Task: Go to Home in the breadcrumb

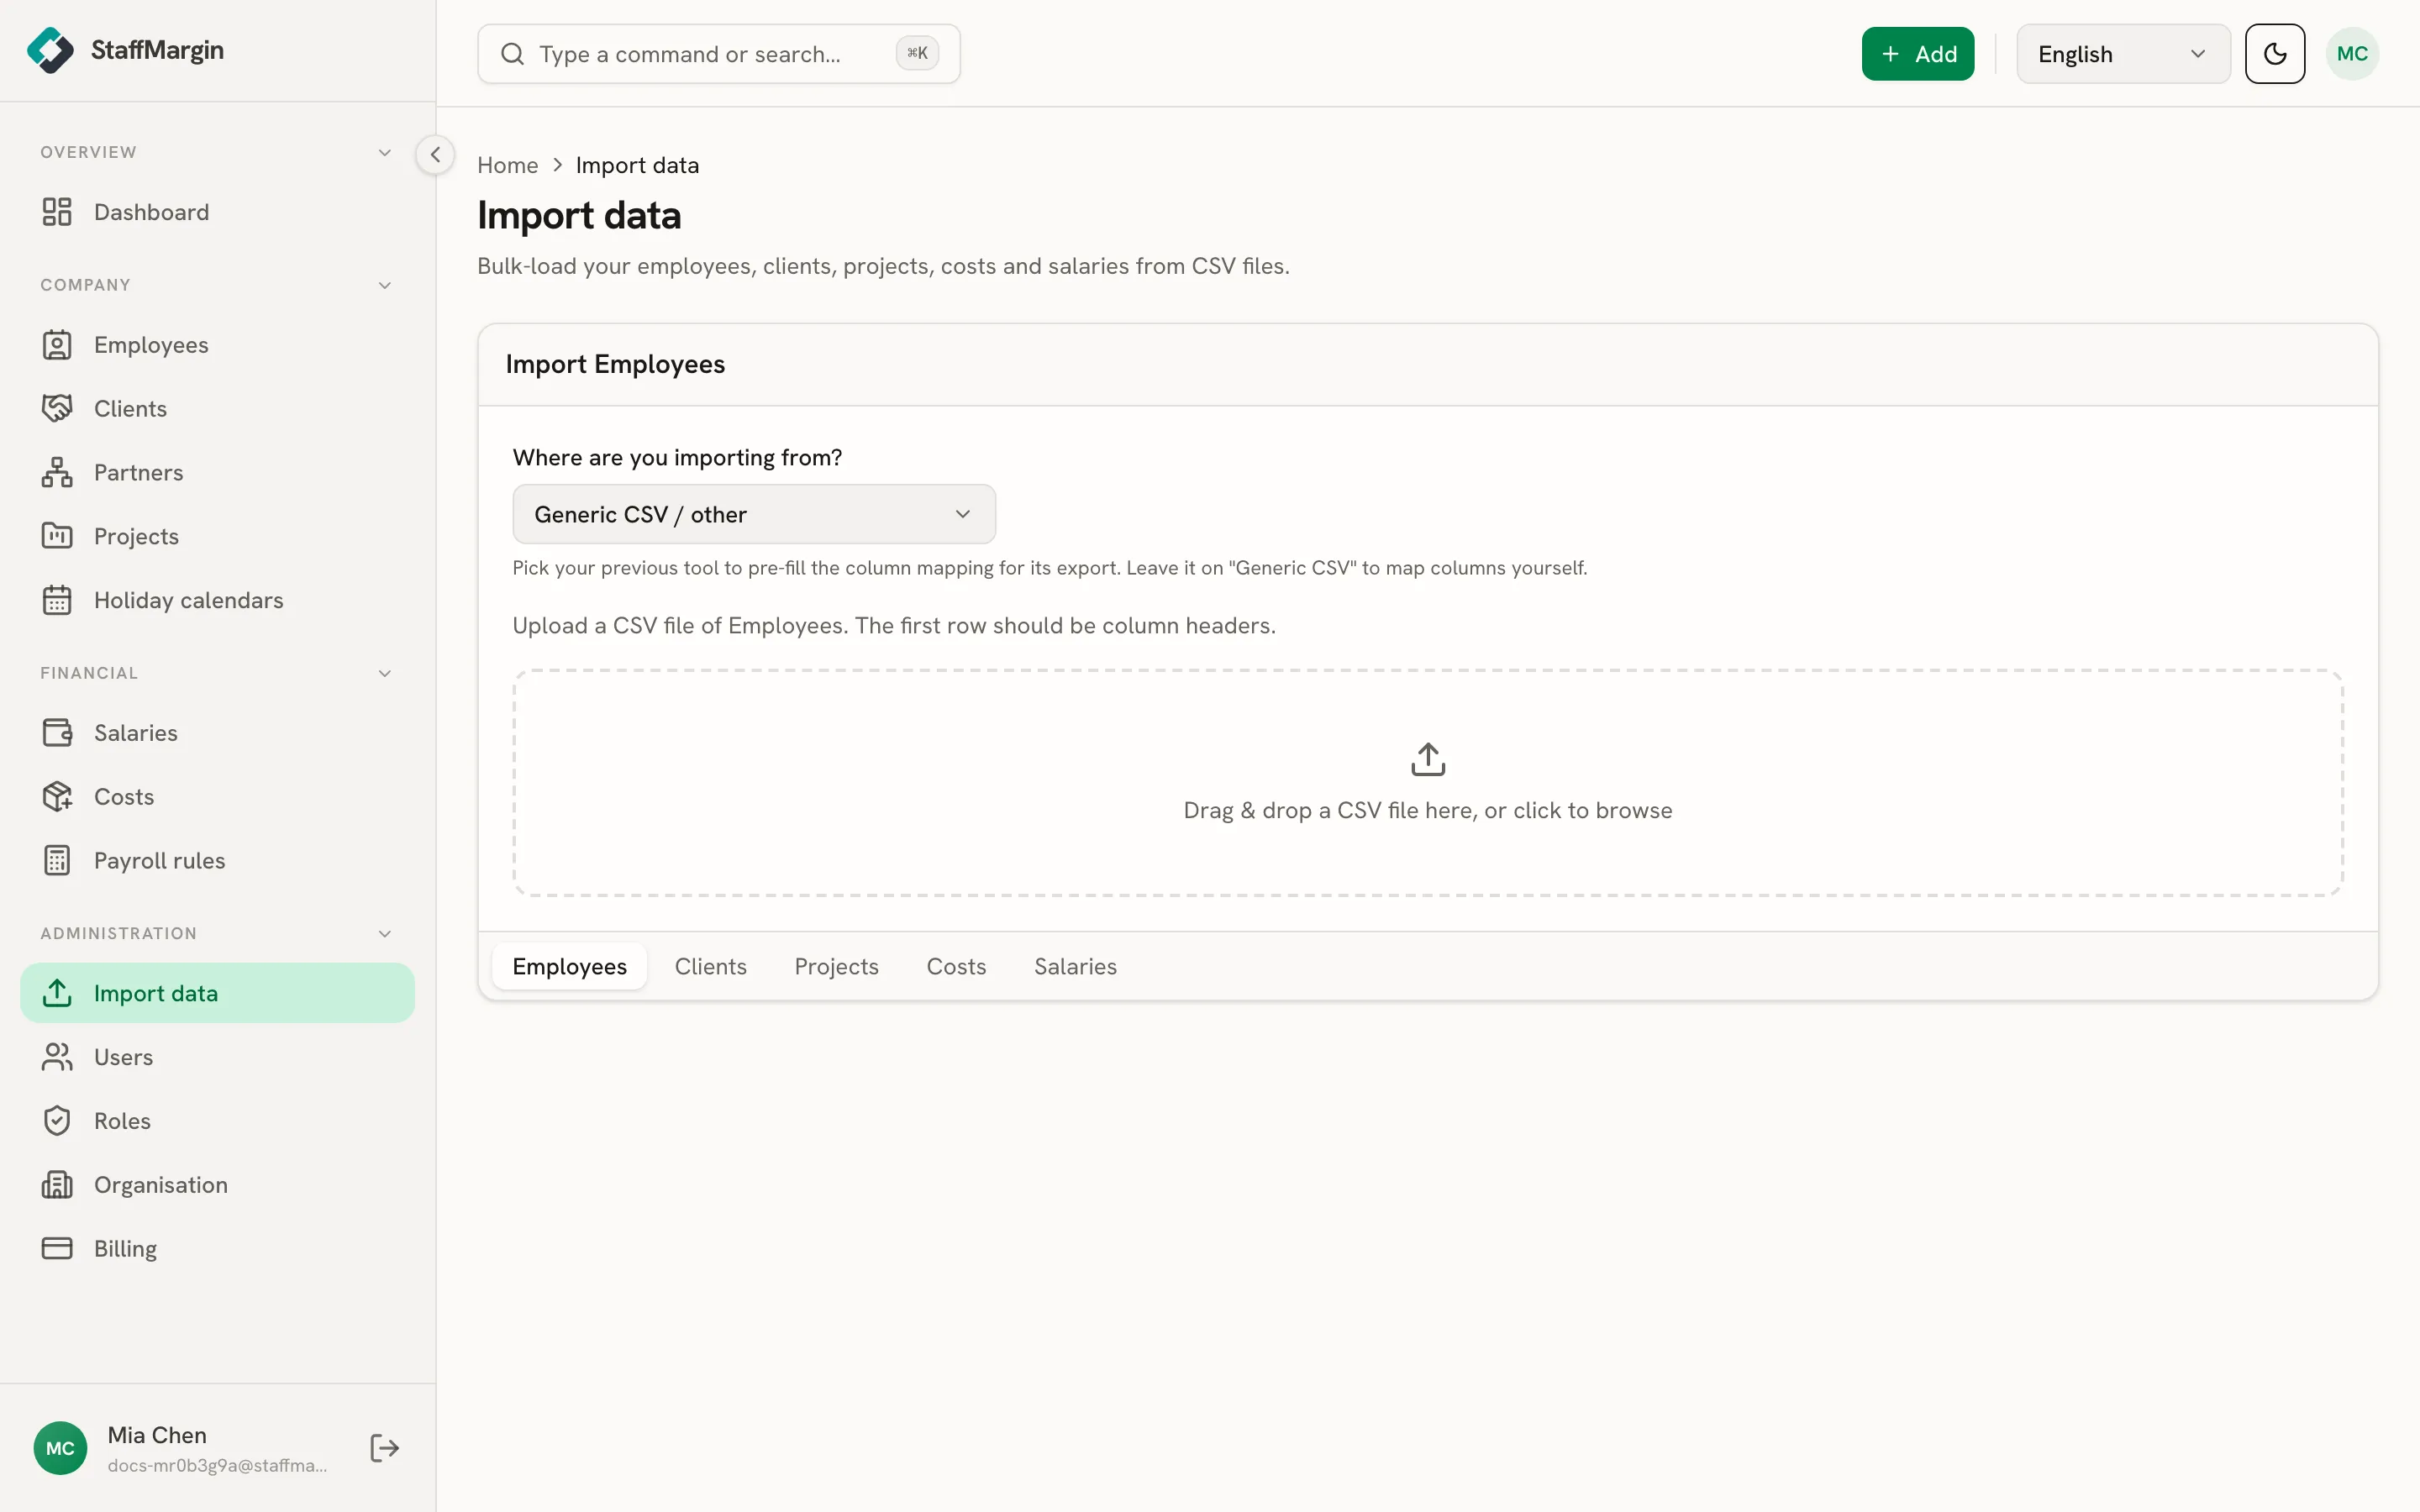Action: [508, 165]
